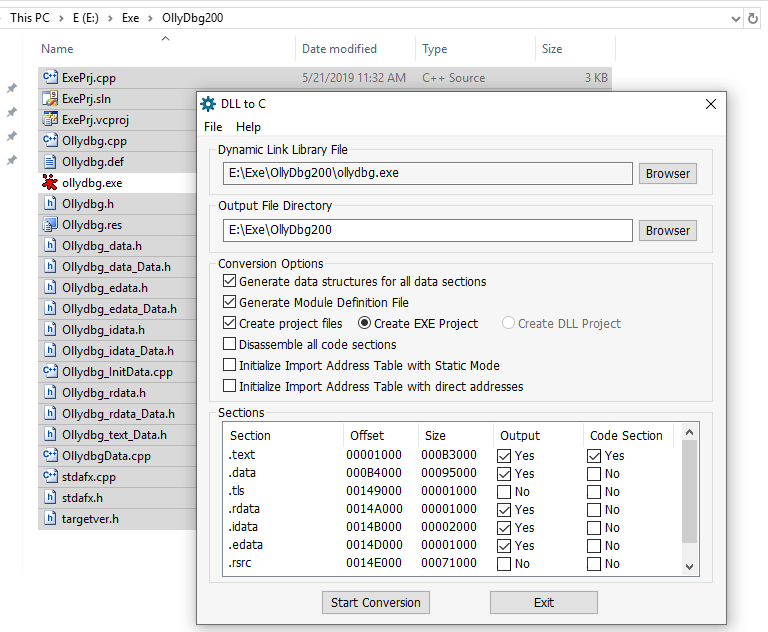Click the DLL to C gear icon
This screenshot has width=768, height=632.
208,104
